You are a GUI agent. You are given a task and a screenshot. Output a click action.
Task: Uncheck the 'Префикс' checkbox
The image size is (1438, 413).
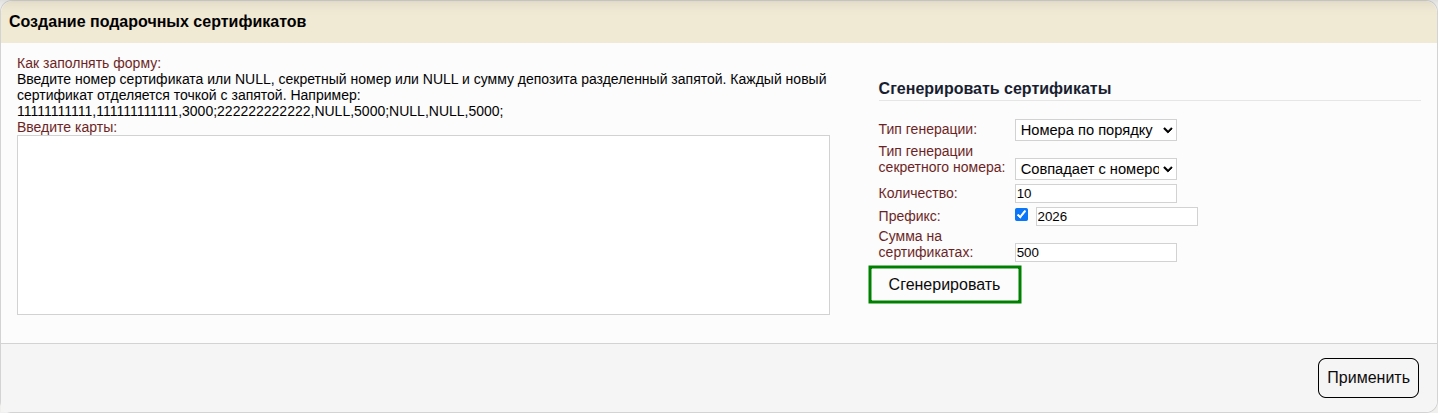[1022, 215]
